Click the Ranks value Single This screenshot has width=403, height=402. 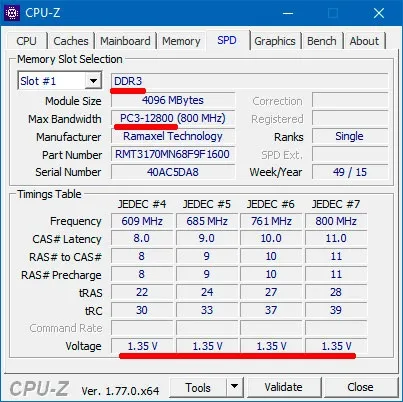(350, 136)
